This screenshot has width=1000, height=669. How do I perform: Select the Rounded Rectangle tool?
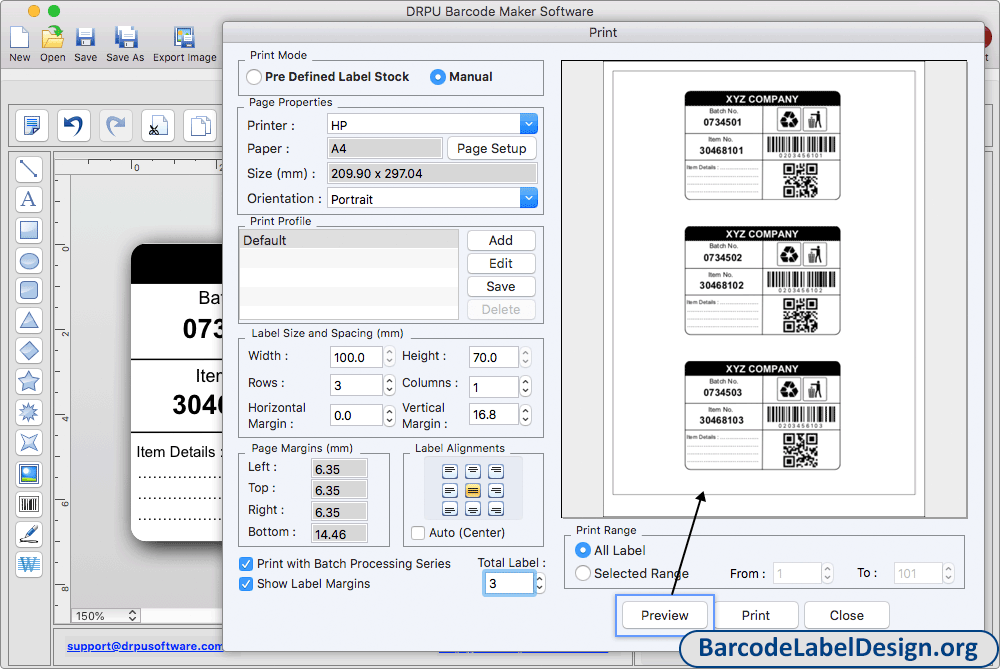coord(29,290)
